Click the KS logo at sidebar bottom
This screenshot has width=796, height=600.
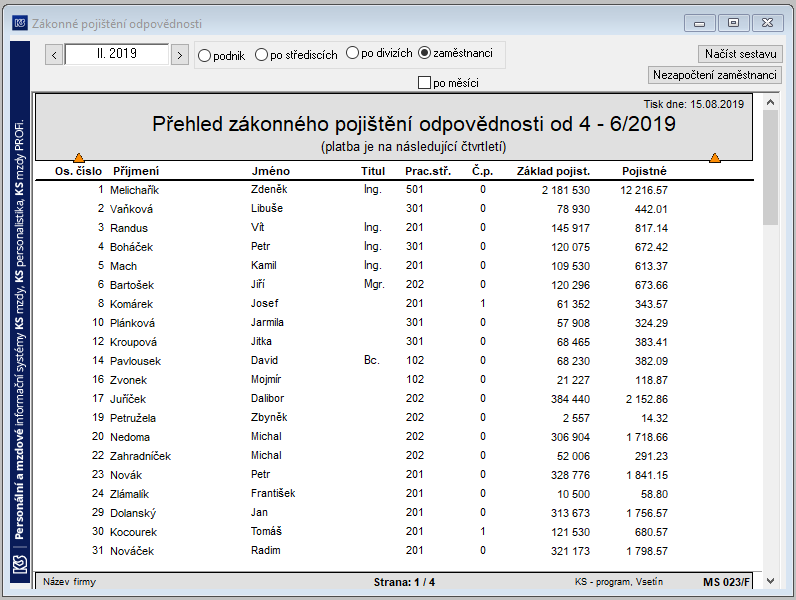pos(20,563)
